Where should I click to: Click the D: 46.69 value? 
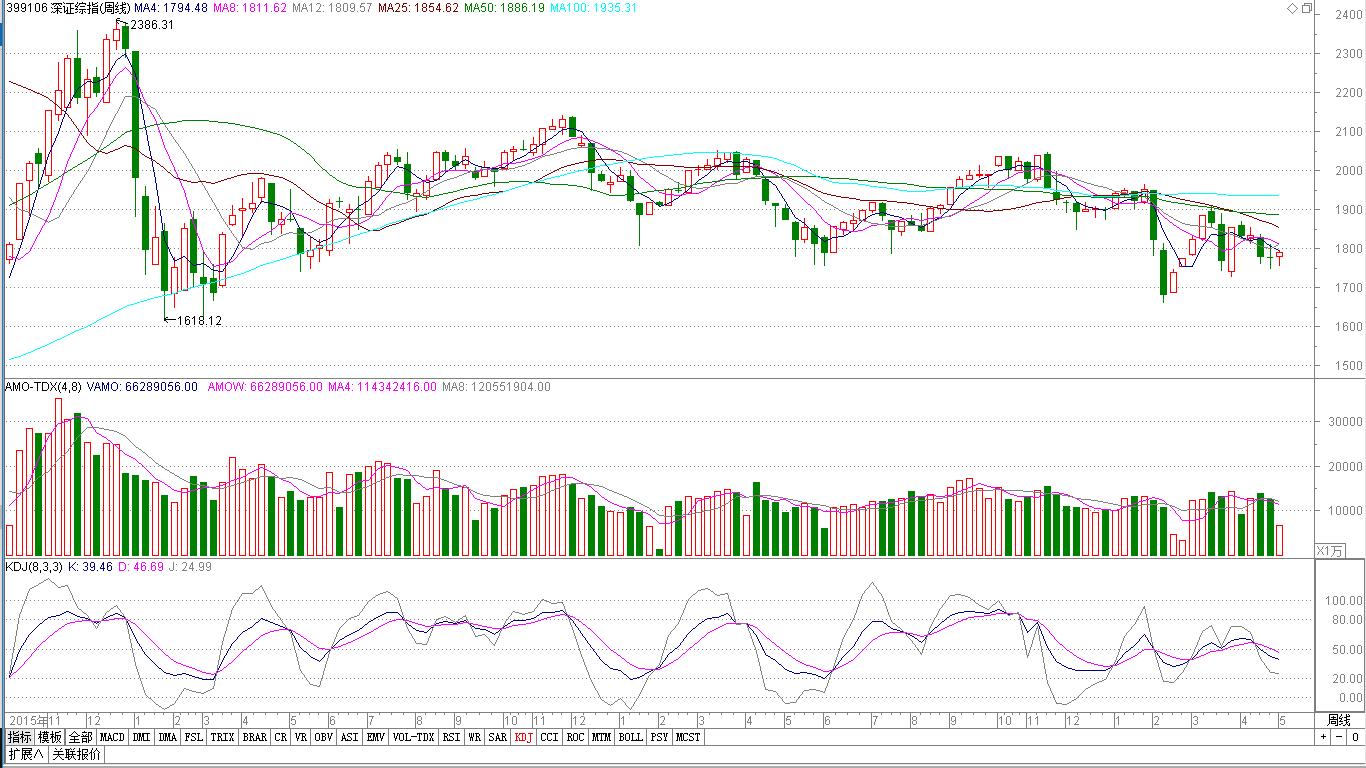(x=141, y=567)
